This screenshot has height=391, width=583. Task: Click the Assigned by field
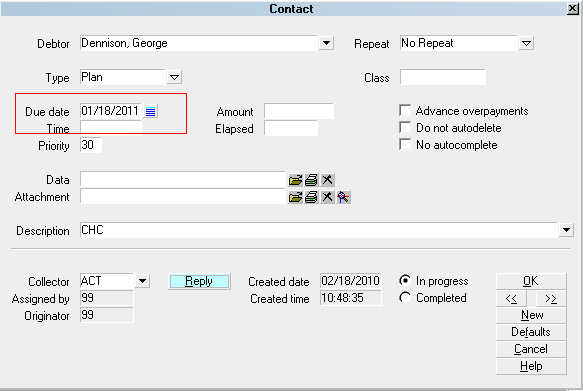107,298
